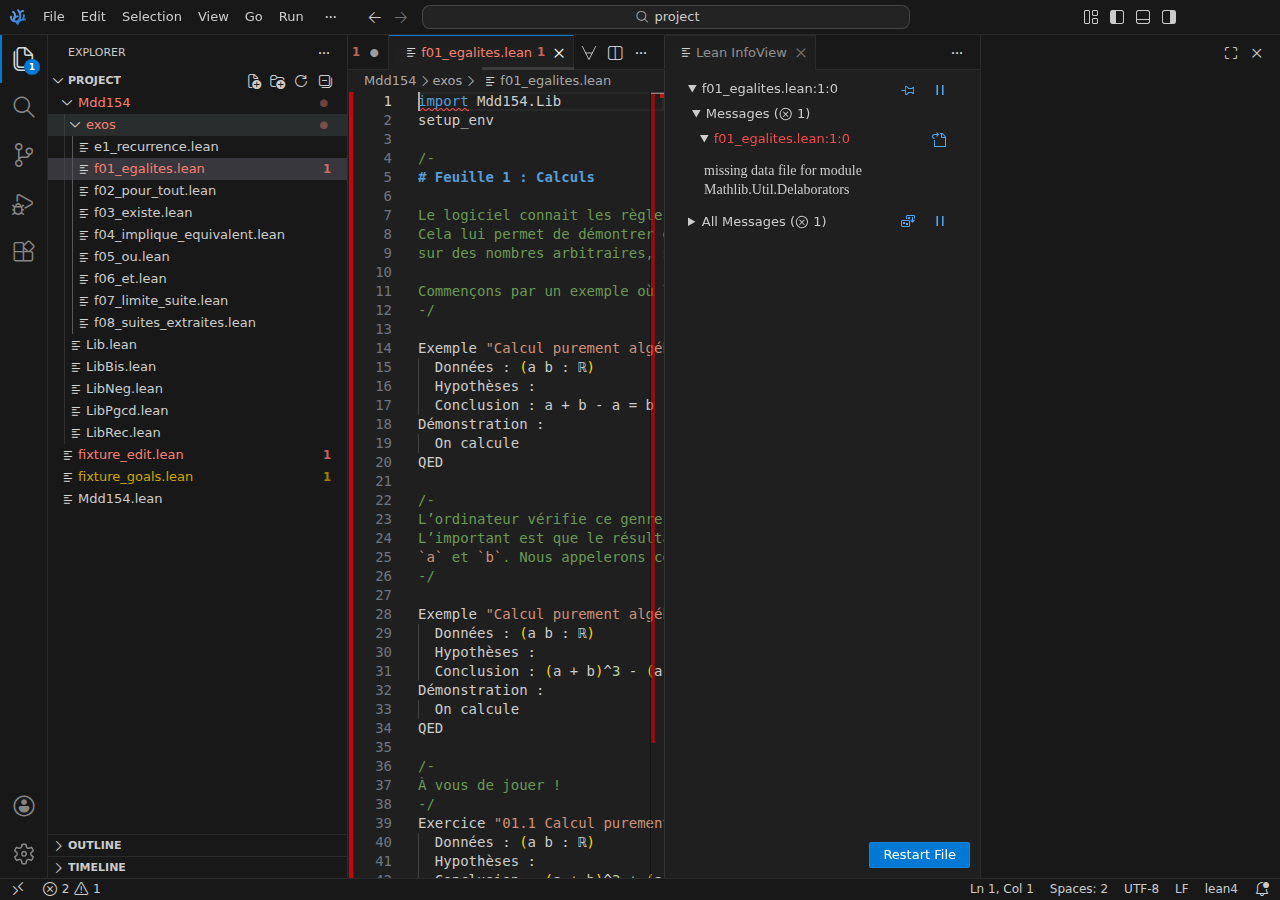
Task: Split the editor to the right
Action: pos(616,53)
